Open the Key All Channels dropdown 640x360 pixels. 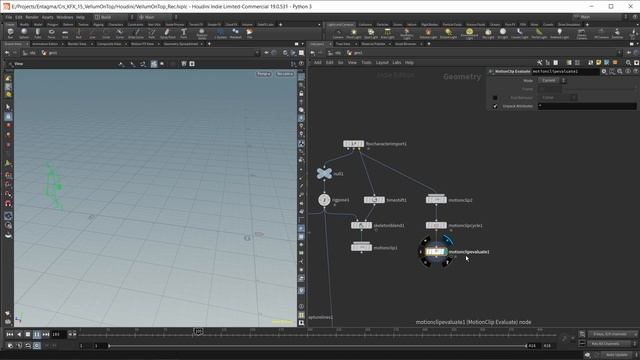612,344
